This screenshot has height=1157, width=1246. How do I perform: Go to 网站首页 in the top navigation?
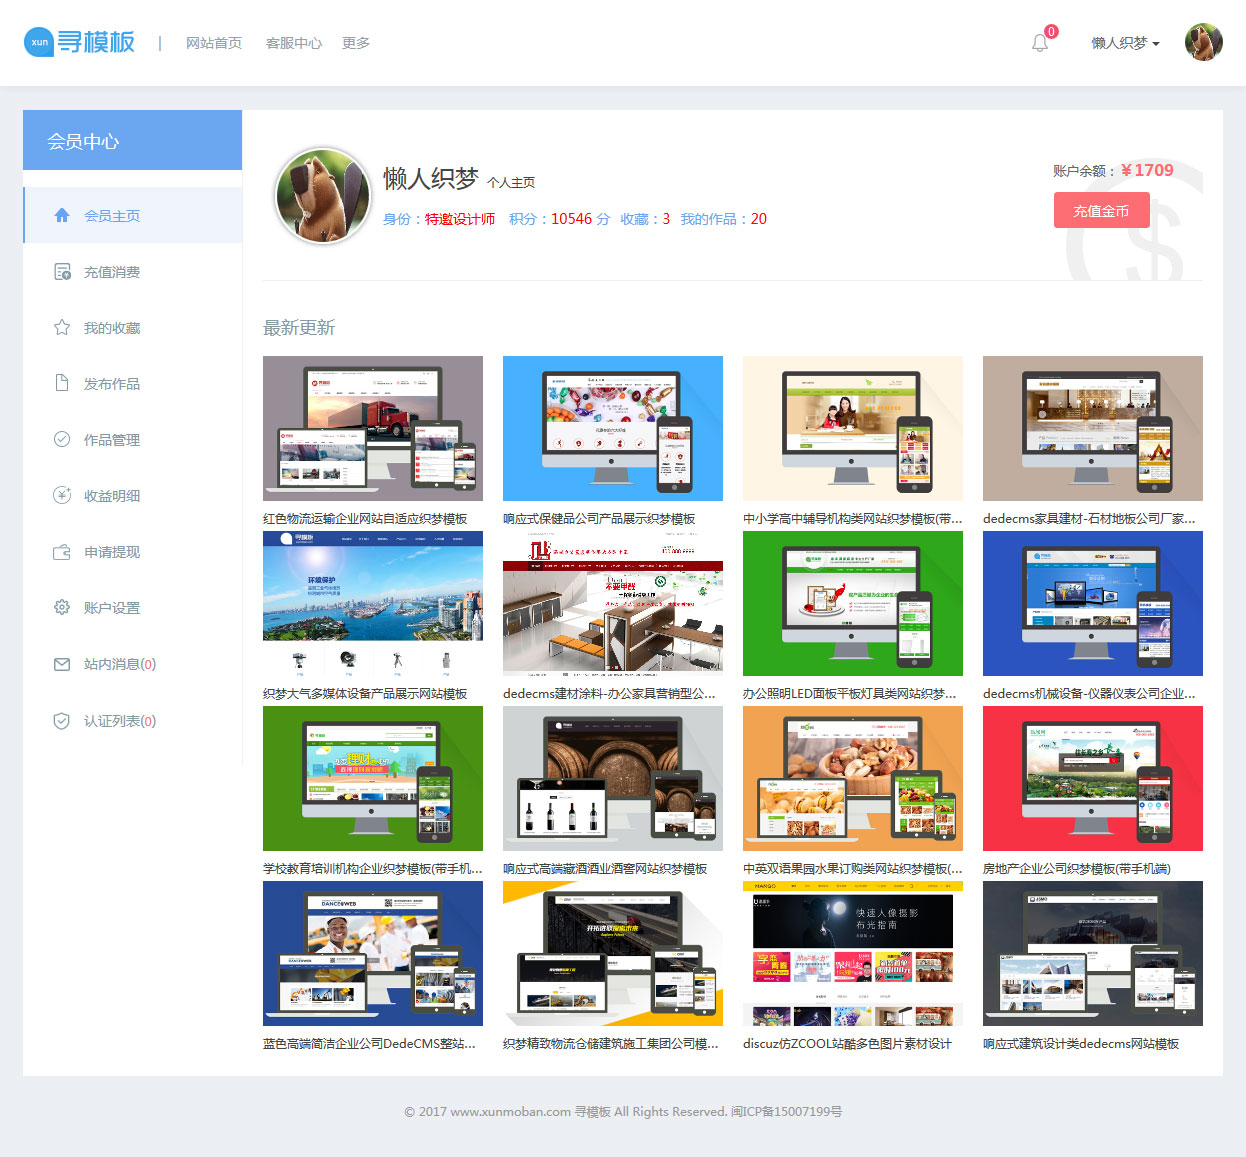(x=214, y=43)
